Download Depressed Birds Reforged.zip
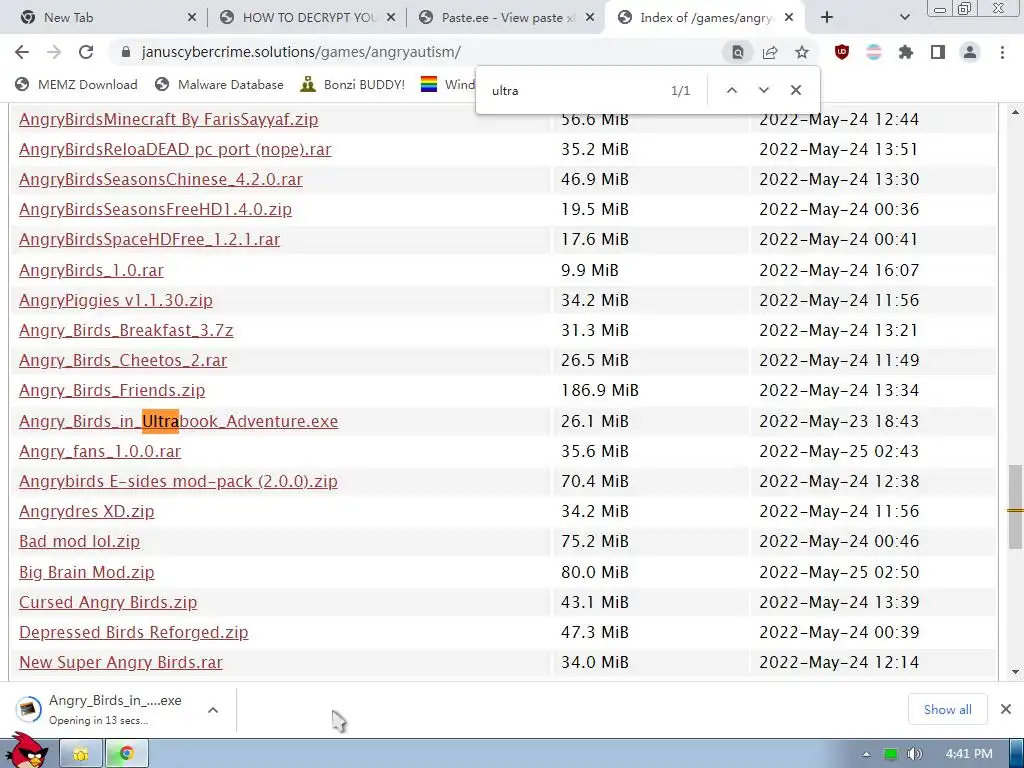 [133, 633]
